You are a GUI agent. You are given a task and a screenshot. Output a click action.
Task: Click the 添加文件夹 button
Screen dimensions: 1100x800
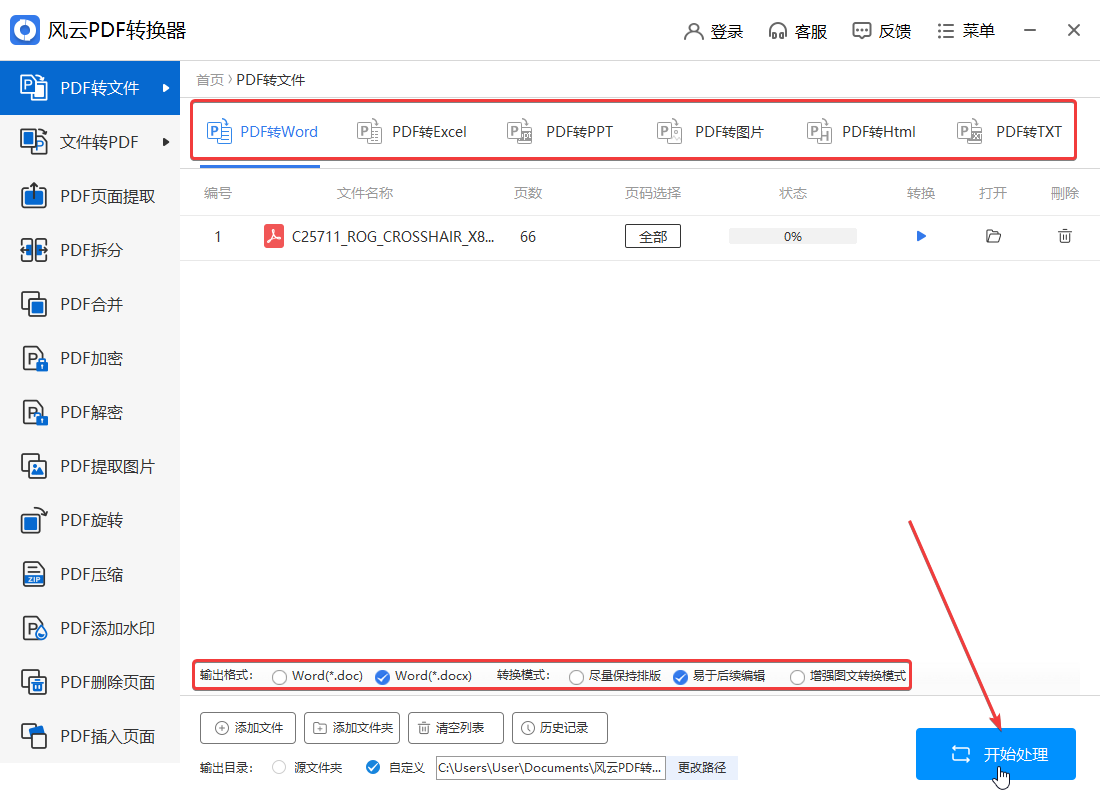[351, 728]
